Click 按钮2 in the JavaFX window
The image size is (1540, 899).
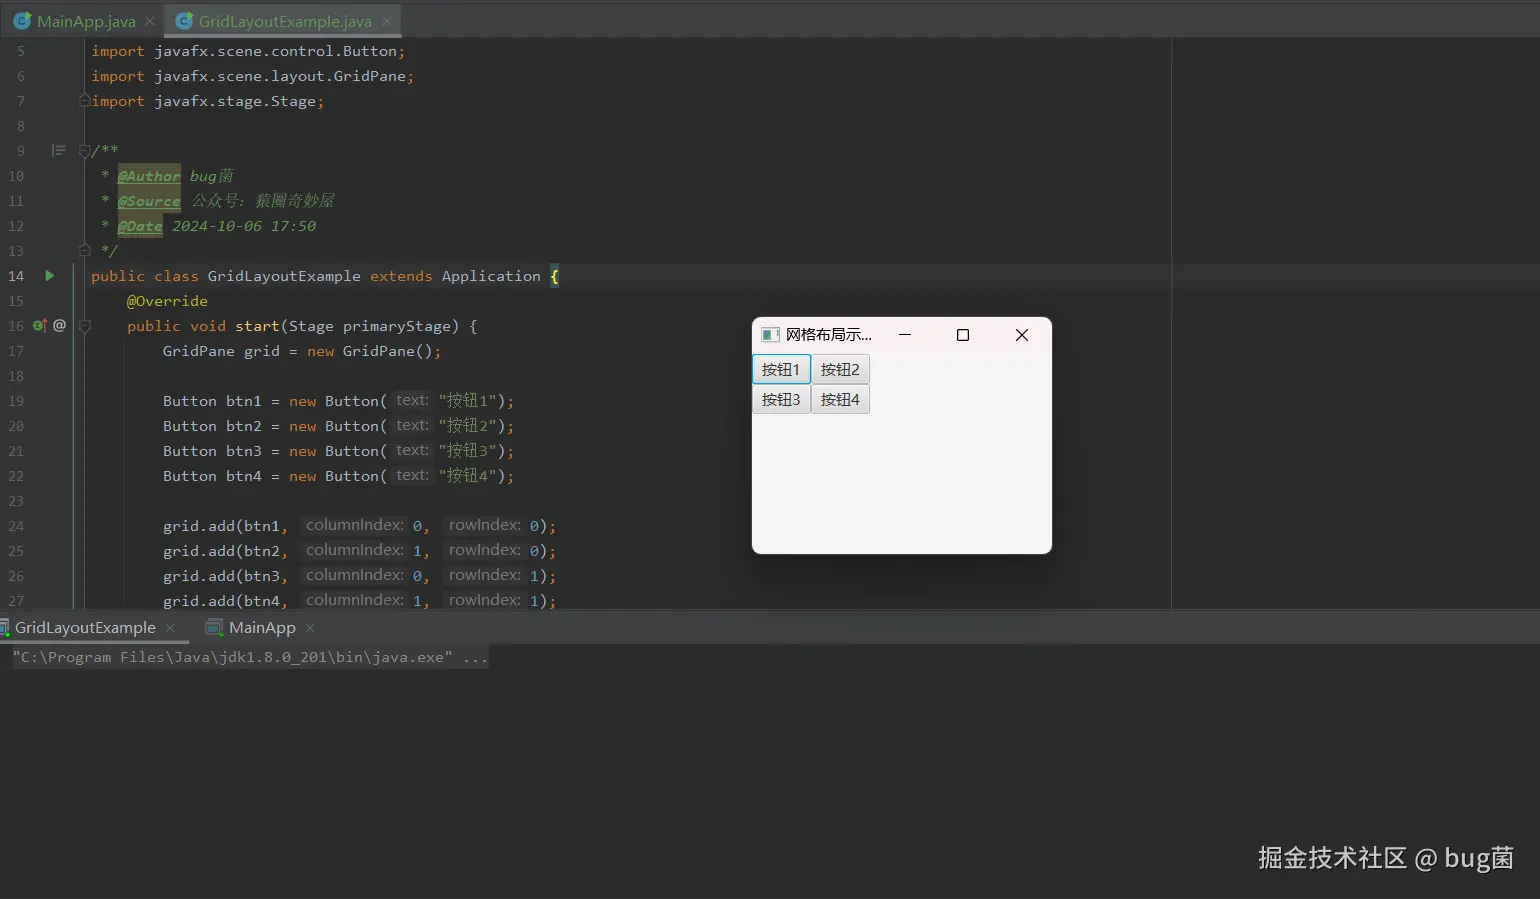(x=840, y=369)
